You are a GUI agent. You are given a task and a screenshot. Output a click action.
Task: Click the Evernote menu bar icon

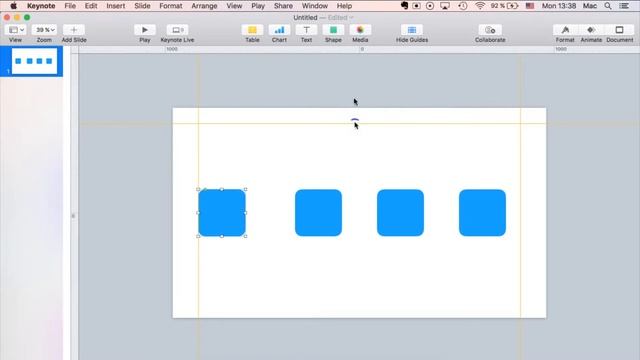(x=404, y=6)
